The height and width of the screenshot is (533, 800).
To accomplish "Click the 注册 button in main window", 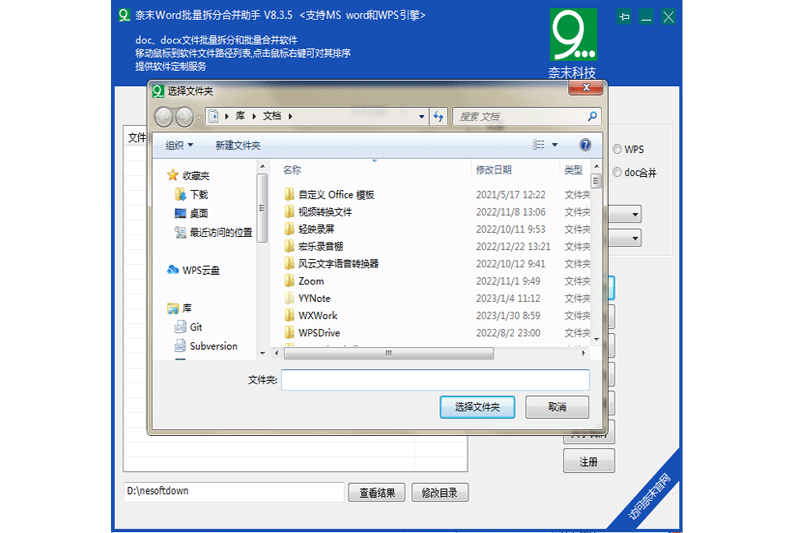I will point(589,462).
